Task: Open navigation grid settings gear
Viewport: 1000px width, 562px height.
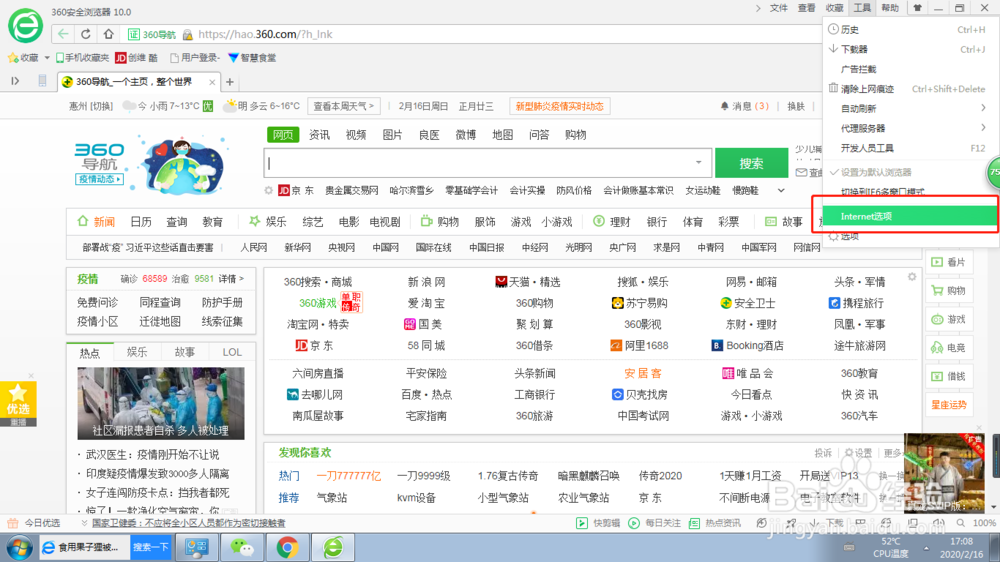Action: tap(912, 276)
